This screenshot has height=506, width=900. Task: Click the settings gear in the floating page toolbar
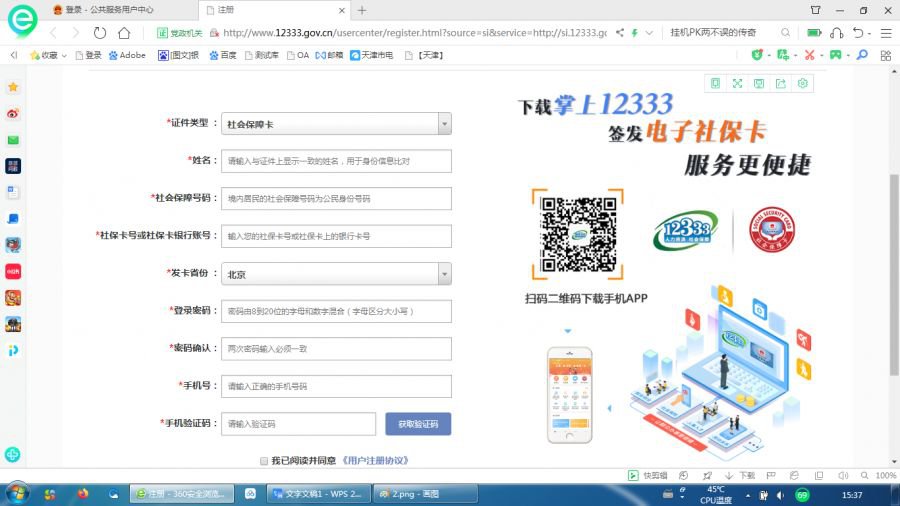[802, 83]
